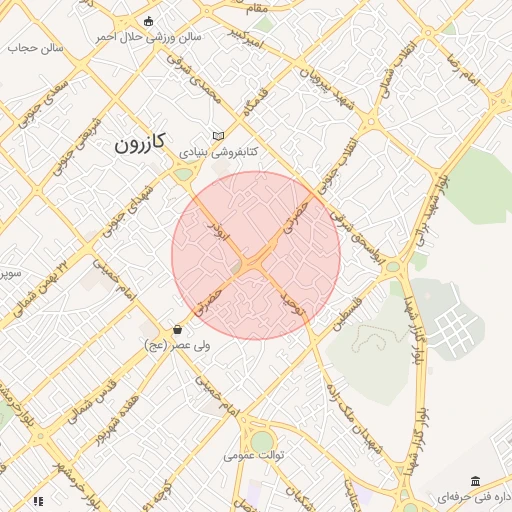
Task: Click the توحید street label inside the circle
Action: (293, 303)
